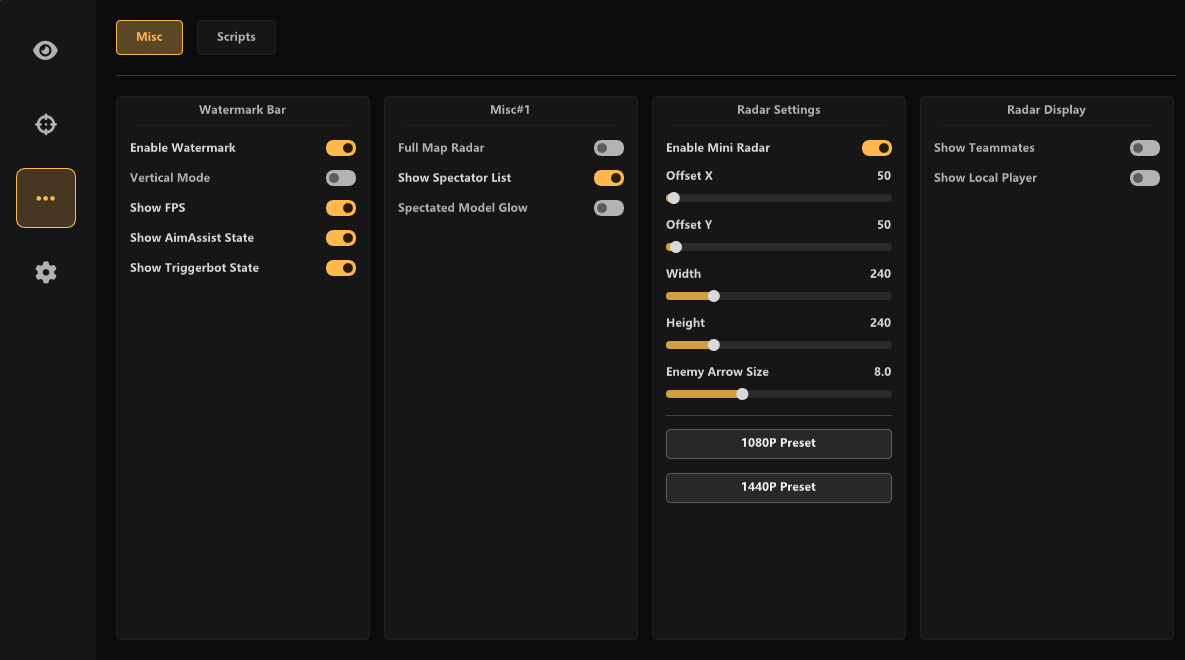Image resolution: width=1185 pixels, height=660 pixels.
Task: Toggle Show AimAssist State switch
Action: pos(341,238)
